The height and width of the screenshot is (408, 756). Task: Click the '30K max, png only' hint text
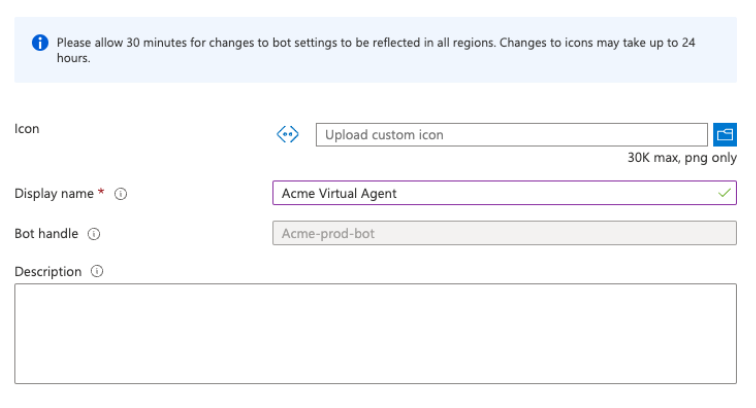(x=682, y=158)
